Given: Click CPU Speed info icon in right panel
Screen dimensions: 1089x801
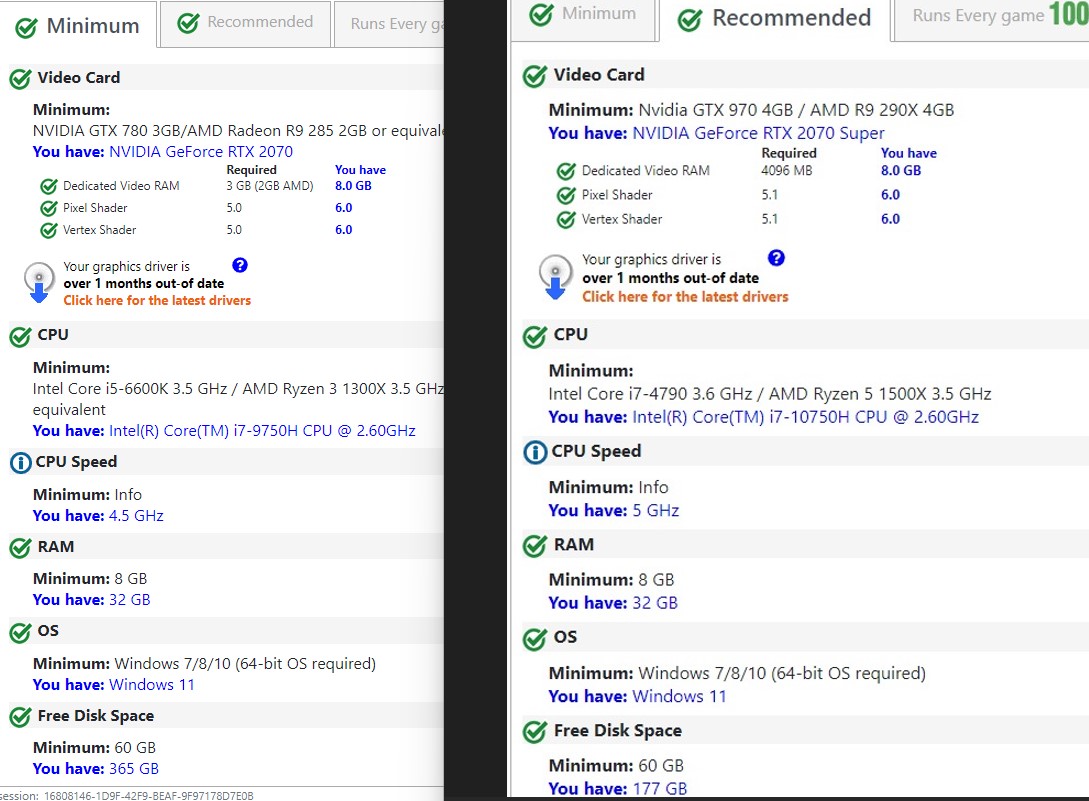Looking at the screenshot, I should (535, 452).
